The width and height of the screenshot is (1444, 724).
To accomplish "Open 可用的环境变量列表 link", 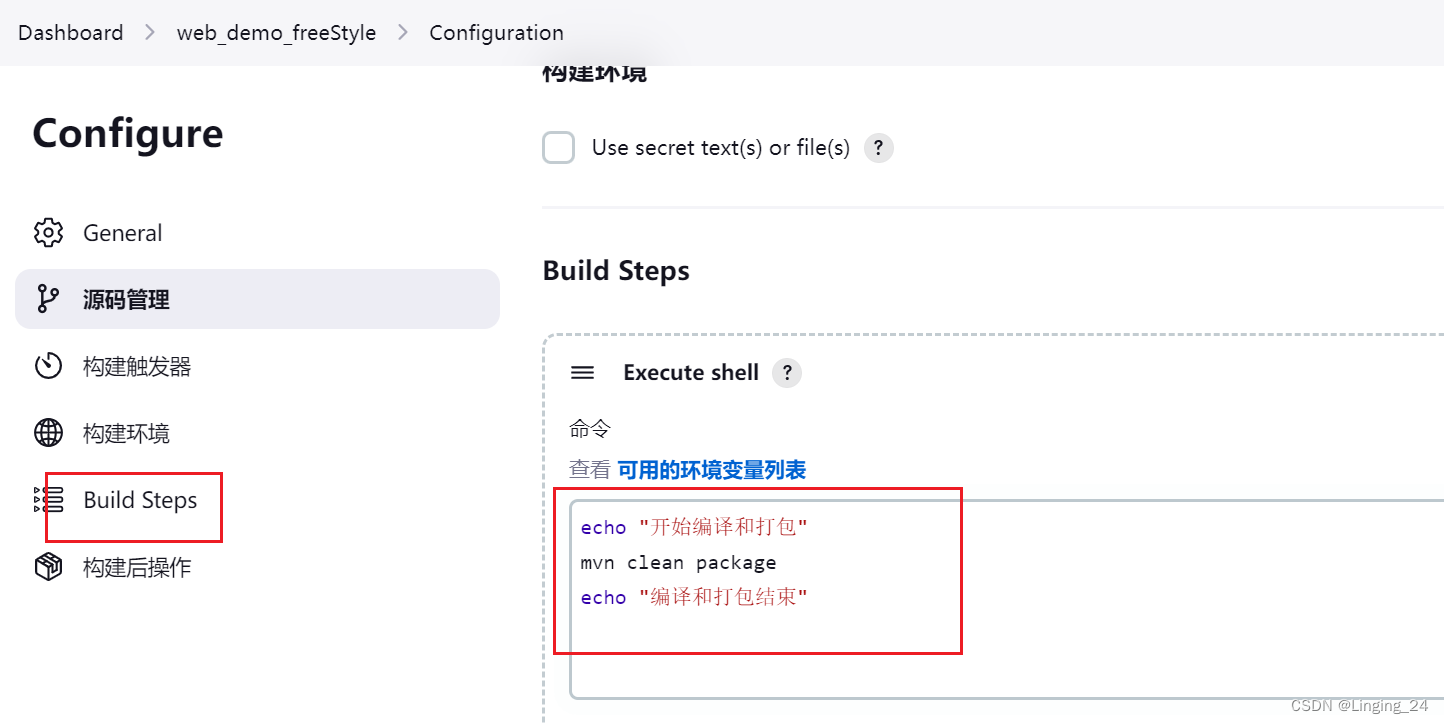I will (712, 470).
